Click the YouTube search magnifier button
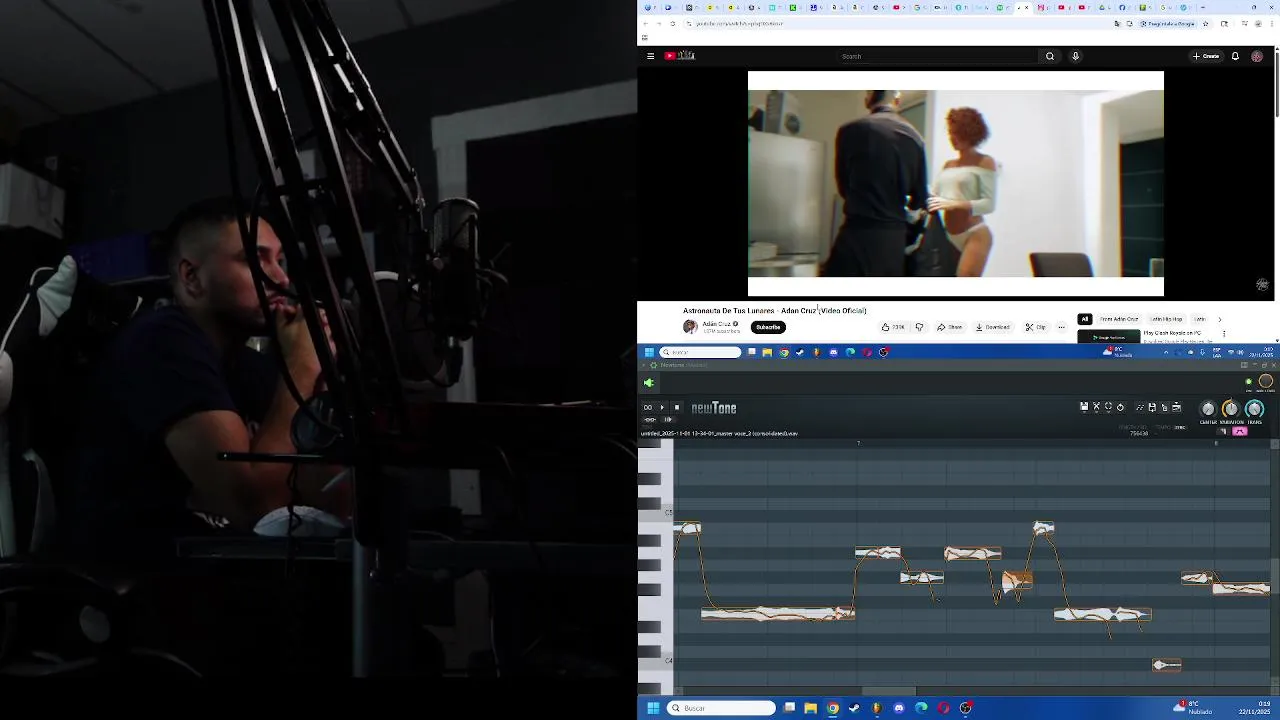The image size is (1280, 720). pyautogui.click(x=1049, y=56)
